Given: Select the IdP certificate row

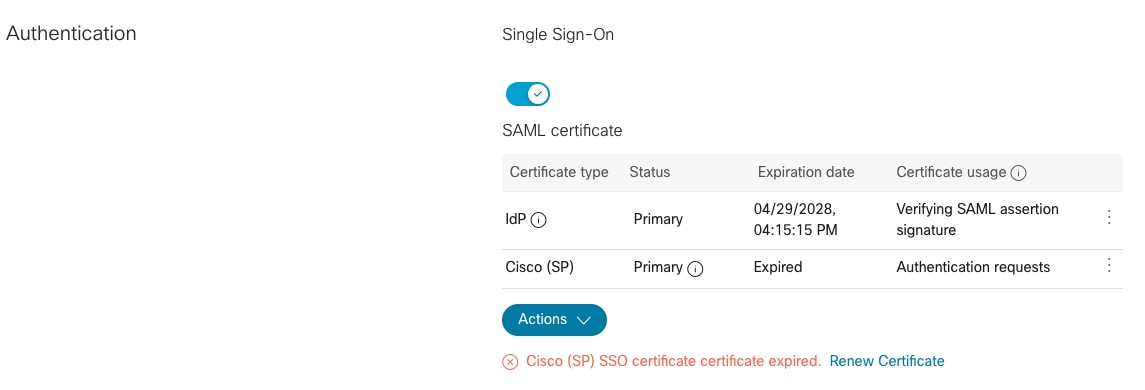Looking at the screenshot, I should pyautogui.click(x=812, y=220).
